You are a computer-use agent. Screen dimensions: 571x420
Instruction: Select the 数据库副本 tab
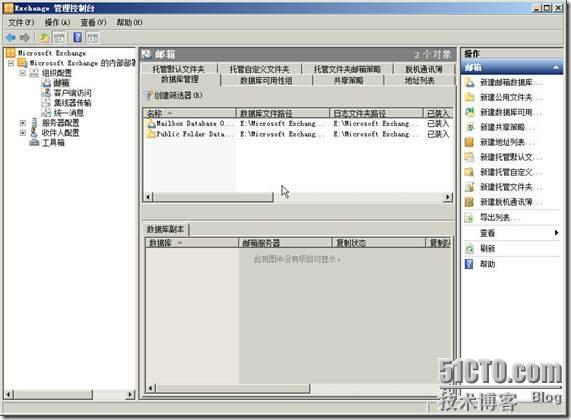165,229
